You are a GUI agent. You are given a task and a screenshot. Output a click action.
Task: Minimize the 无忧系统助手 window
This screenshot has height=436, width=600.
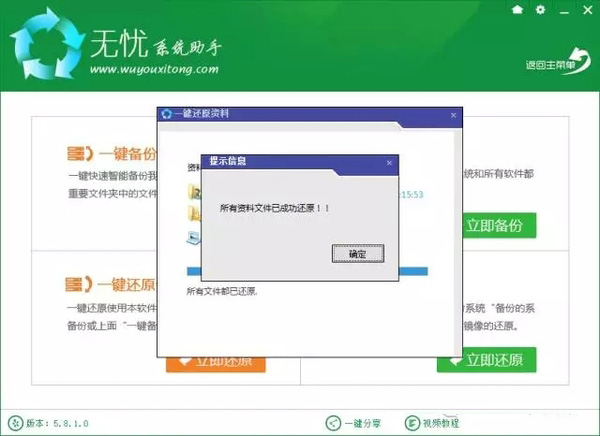[x=564, y=11]
